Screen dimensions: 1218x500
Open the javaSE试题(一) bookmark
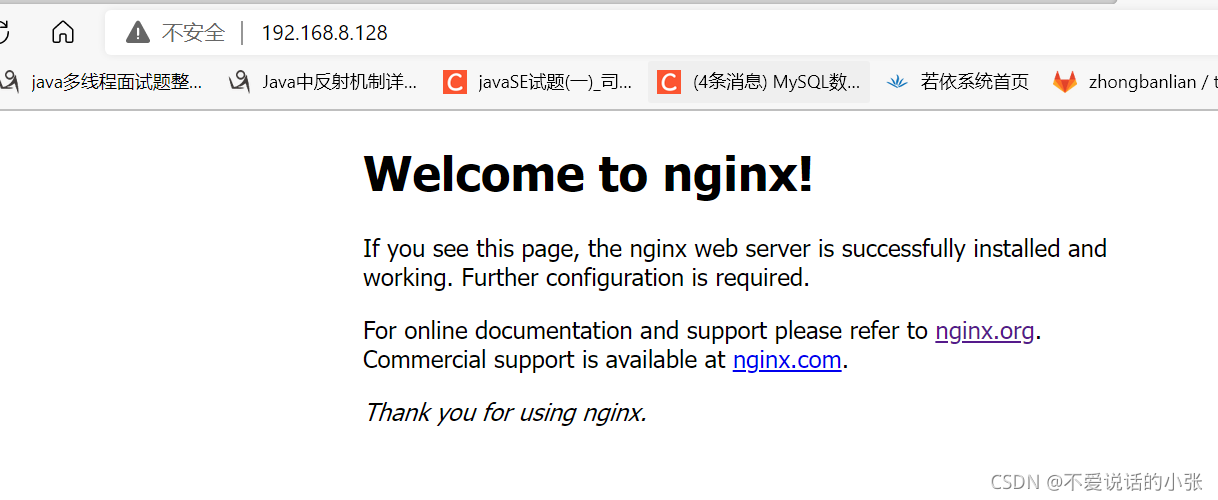coord(538,82)
